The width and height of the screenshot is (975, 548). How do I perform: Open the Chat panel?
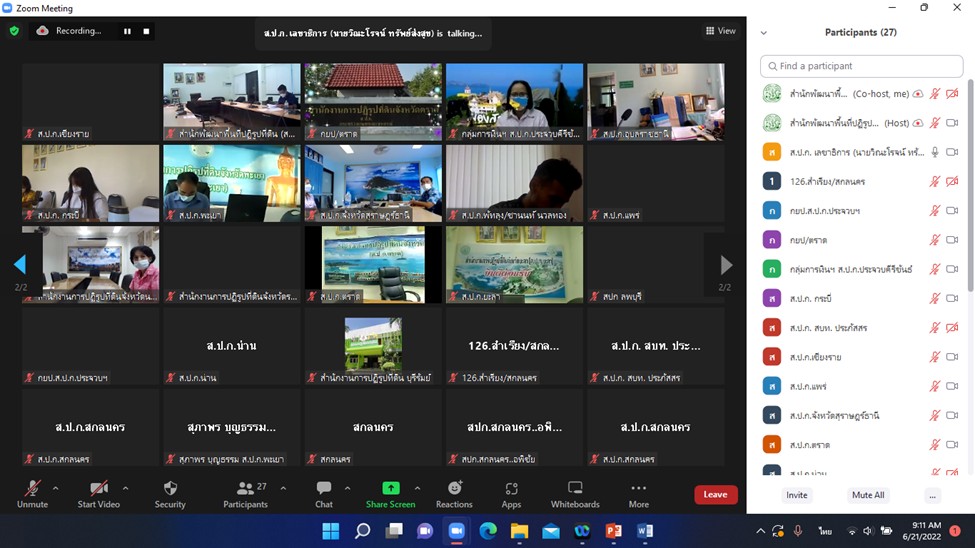[x=324, y=489]
